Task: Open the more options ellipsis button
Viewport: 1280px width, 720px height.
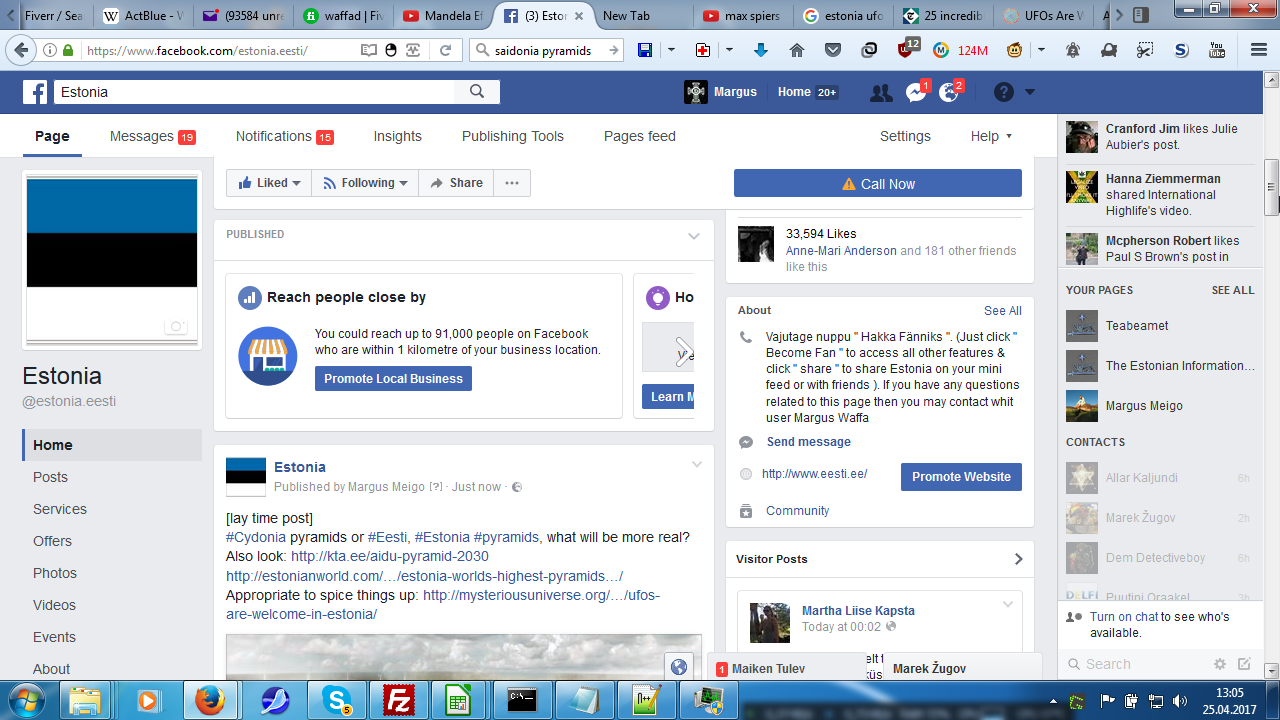Action: tap(512, 183)
